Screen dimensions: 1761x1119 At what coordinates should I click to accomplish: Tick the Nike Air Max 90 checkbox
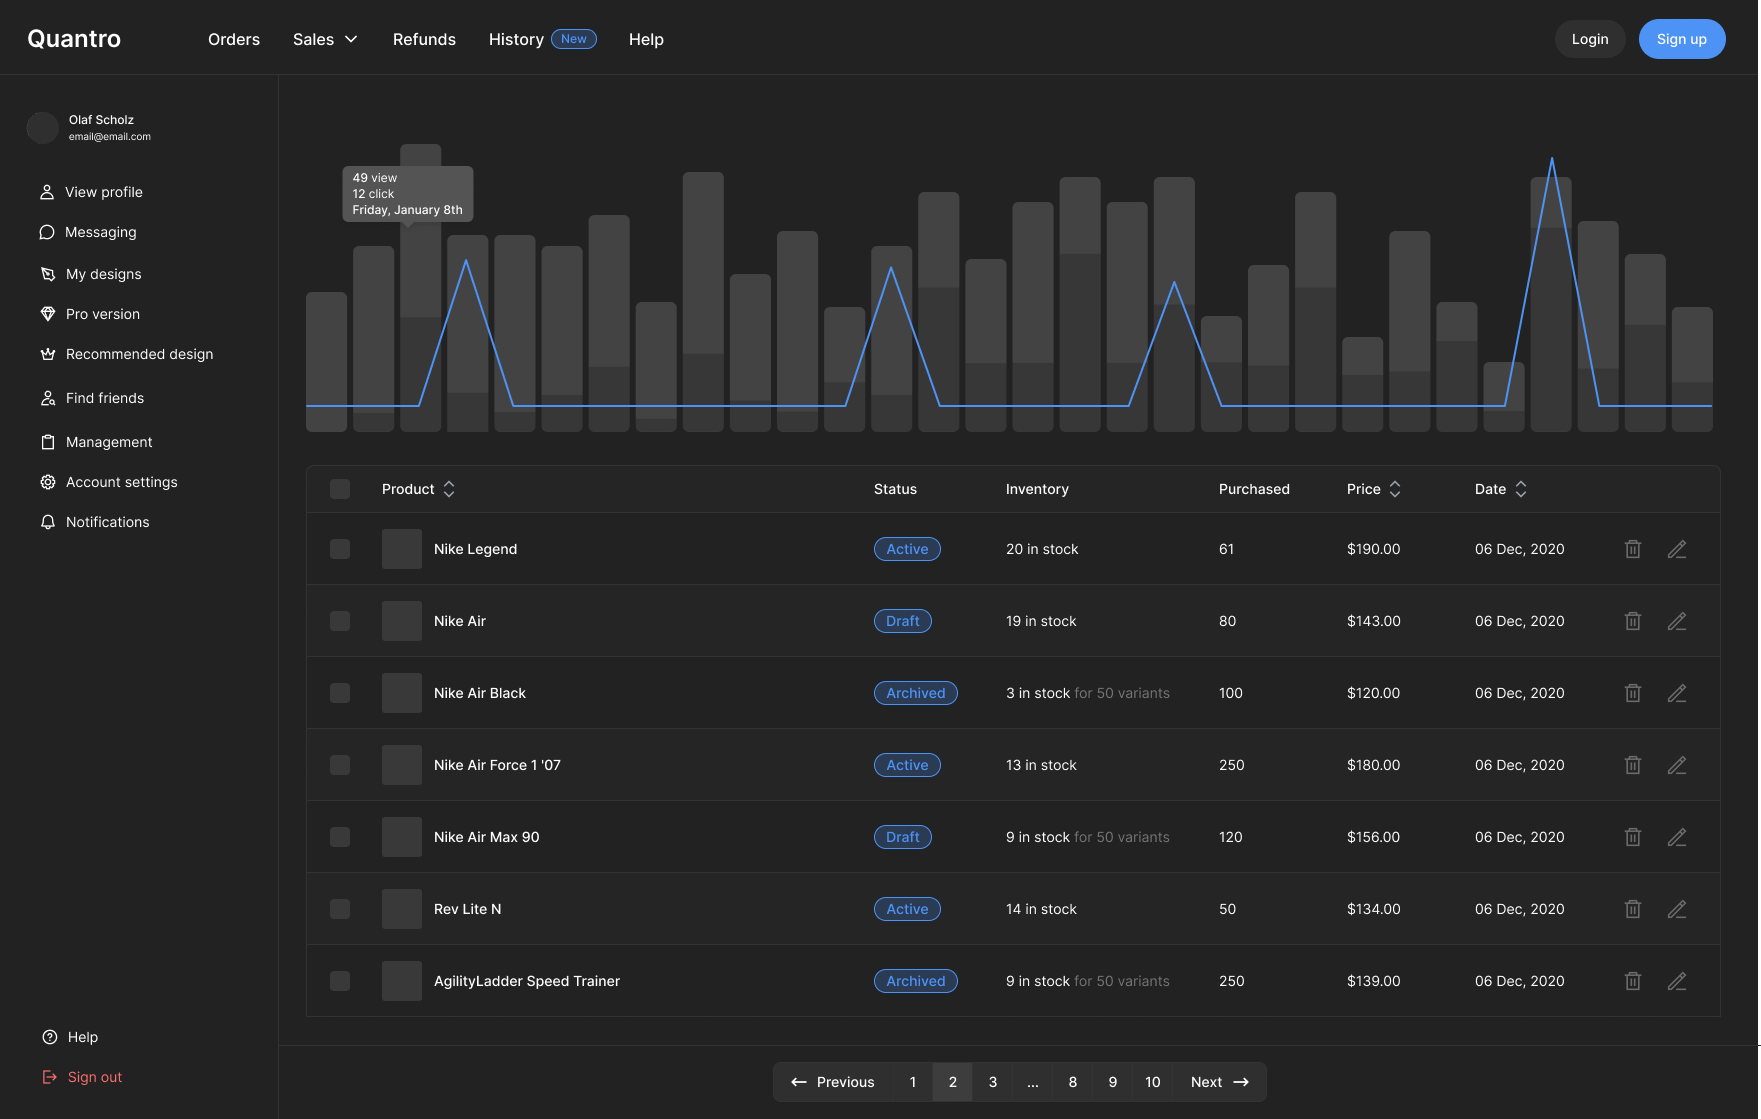pos(340,837)
